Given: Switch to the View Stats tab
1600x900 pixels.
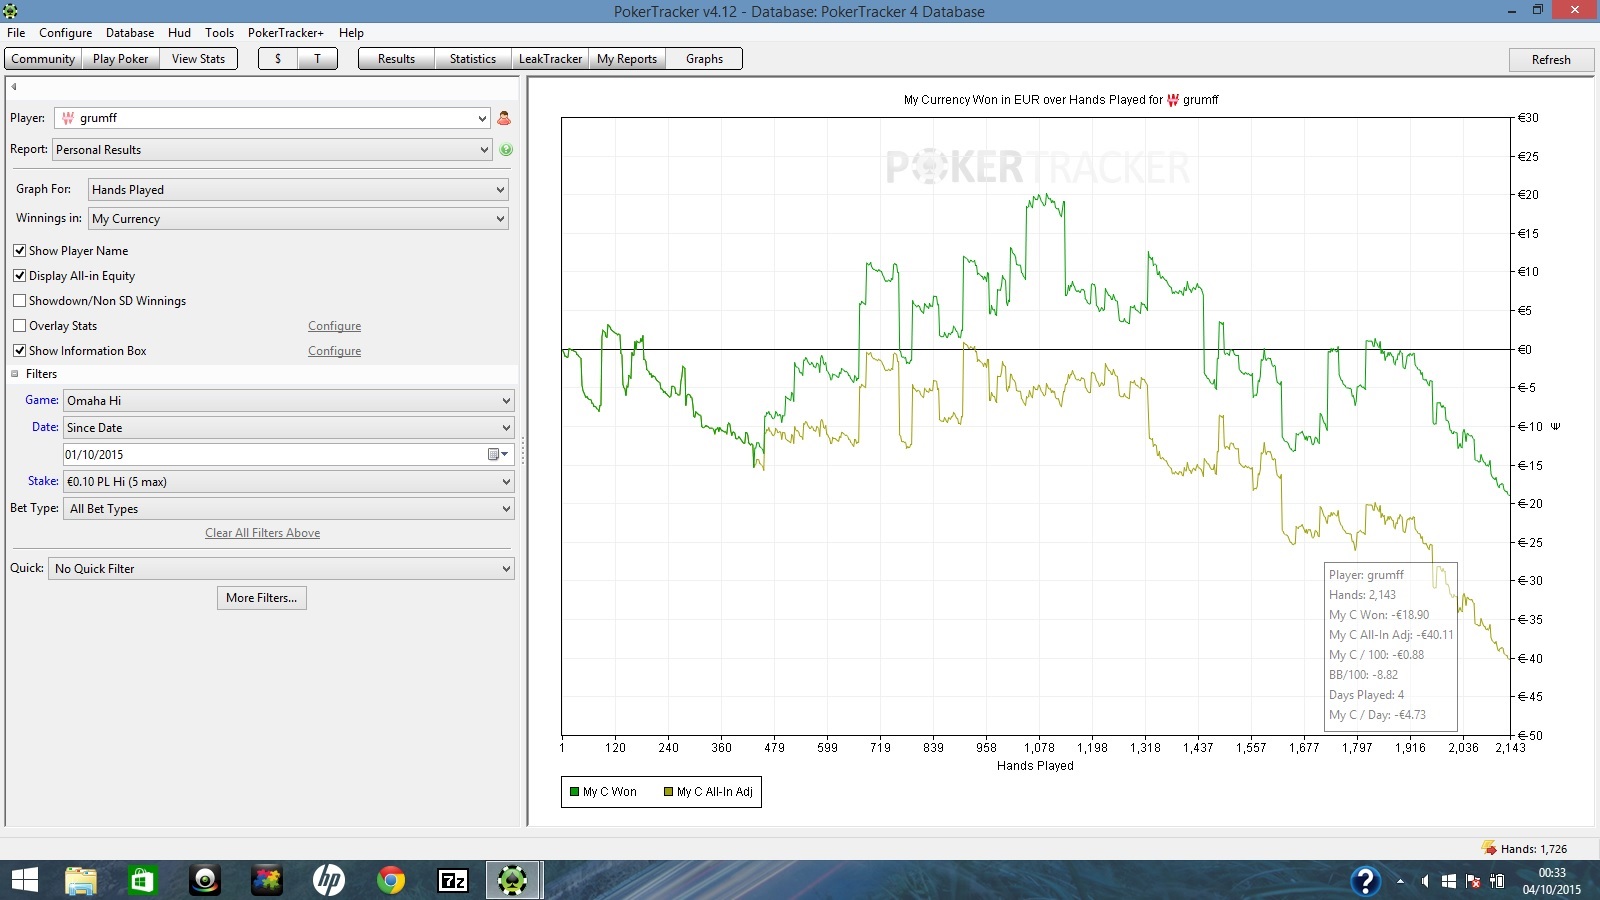Looking at the screenshot, I should [x=198, y=59].
